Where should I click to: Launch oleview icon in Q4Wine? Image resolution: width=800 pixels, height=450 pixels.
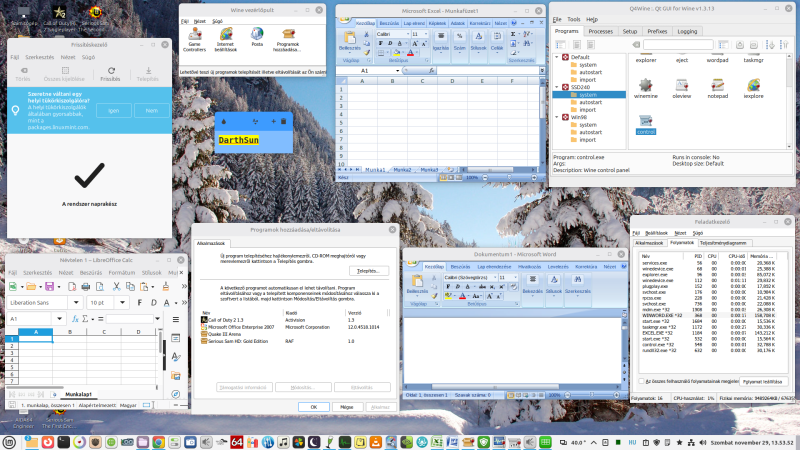point(682,89)
